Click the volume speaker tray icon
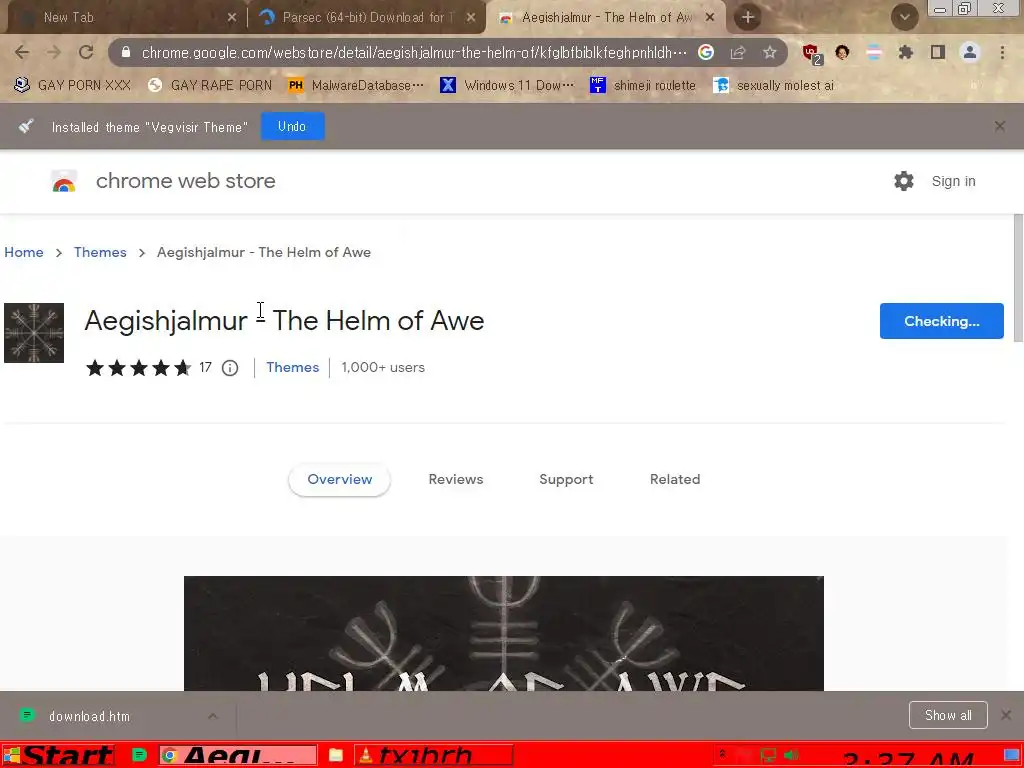The image size is (1024, 768). (792, 756)
